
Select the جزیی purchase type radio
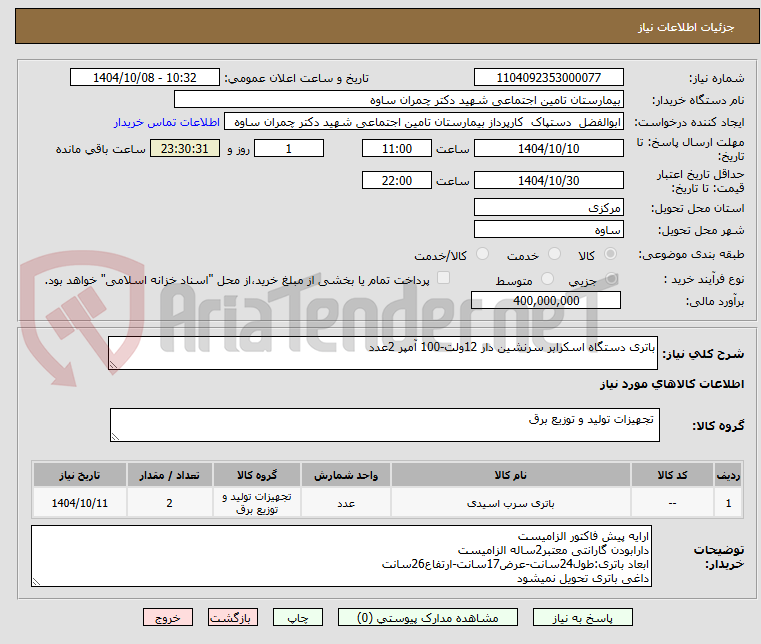pyautogui.click(x=612, y=279)
